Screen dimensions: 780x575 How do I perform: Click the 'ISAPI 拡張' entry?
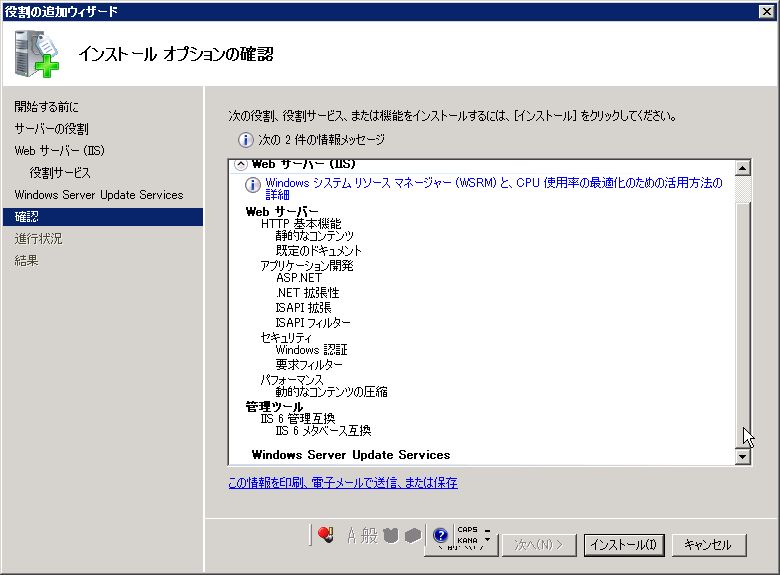pos(303,307)
